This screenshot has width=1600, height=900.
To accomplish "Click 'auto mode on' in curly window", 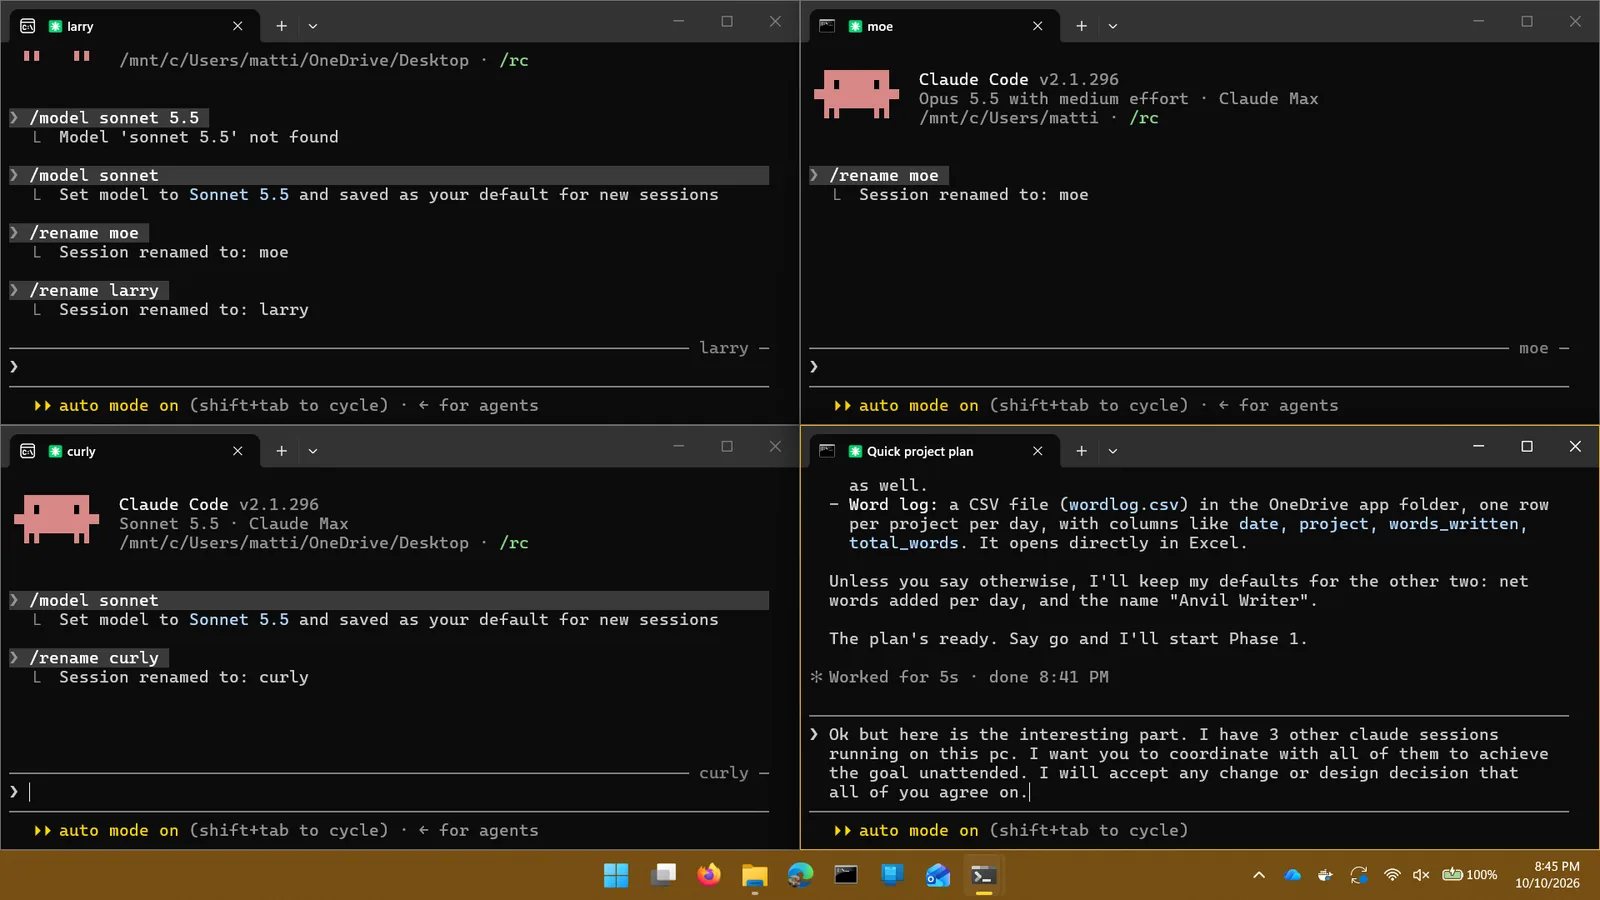I will click(x=118, y=830).
